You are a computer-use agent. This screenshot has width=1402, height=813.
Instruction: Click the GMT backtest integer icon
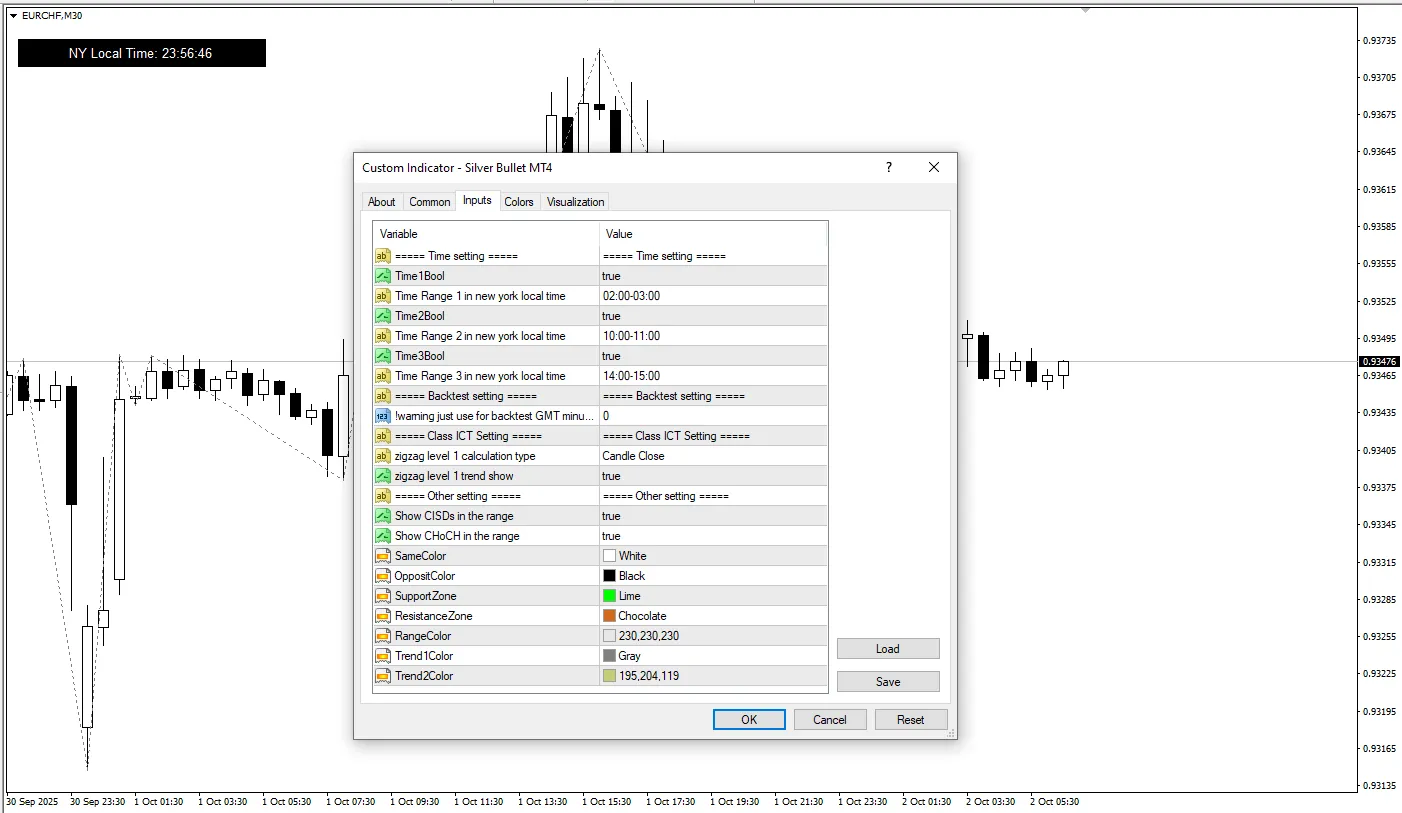click(382, 416)
